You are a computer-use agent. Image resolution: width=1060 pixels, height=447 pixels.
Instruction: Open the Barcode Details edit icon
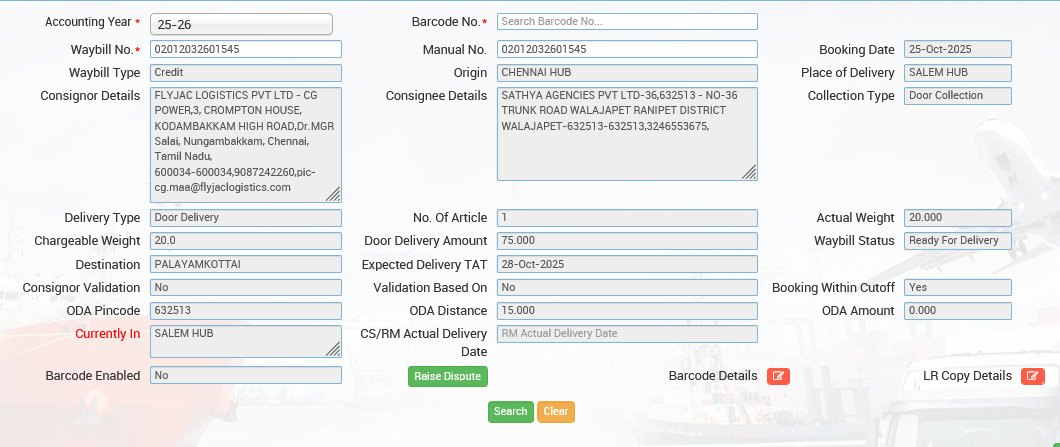(x=778, y=376)
